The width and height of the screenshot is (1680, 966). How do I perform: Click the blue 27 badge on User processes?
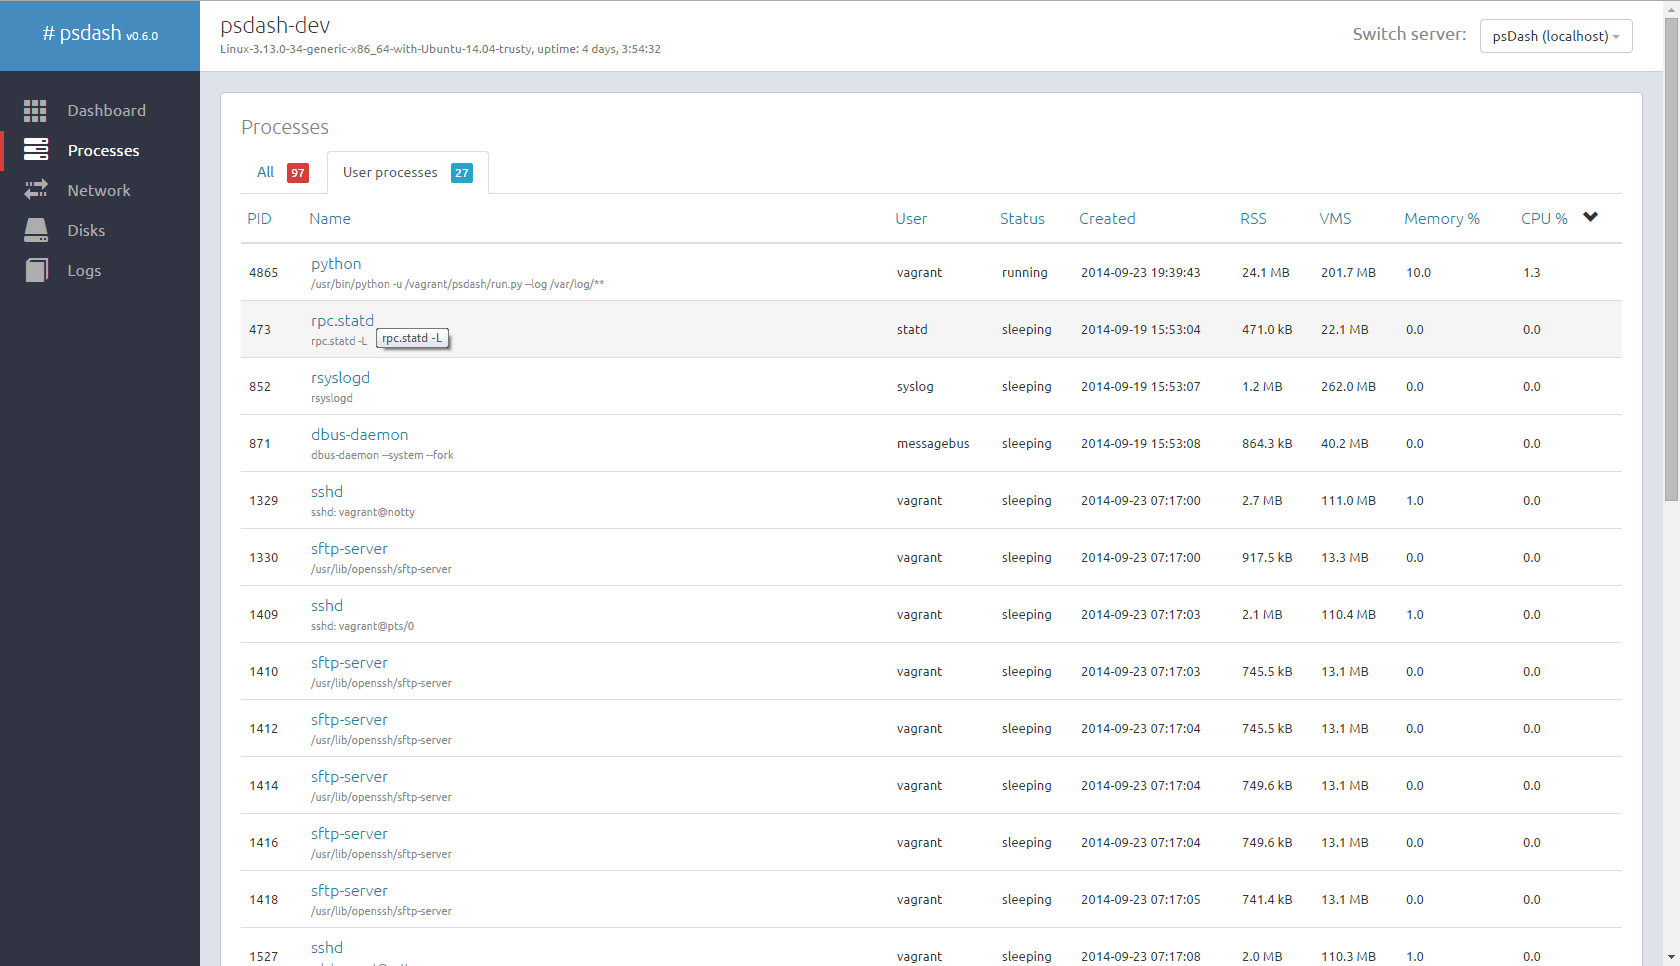[x=462, y=173]
